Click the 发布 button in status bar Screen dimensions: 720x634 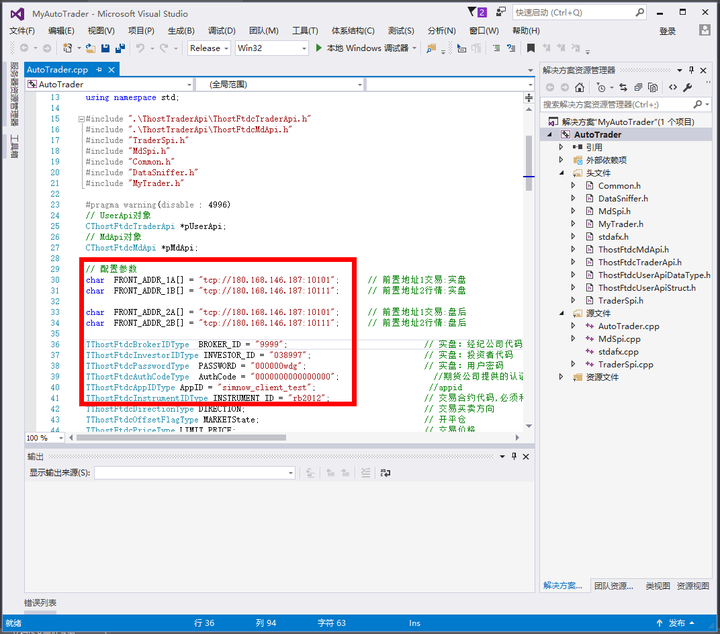click(676, 623)
